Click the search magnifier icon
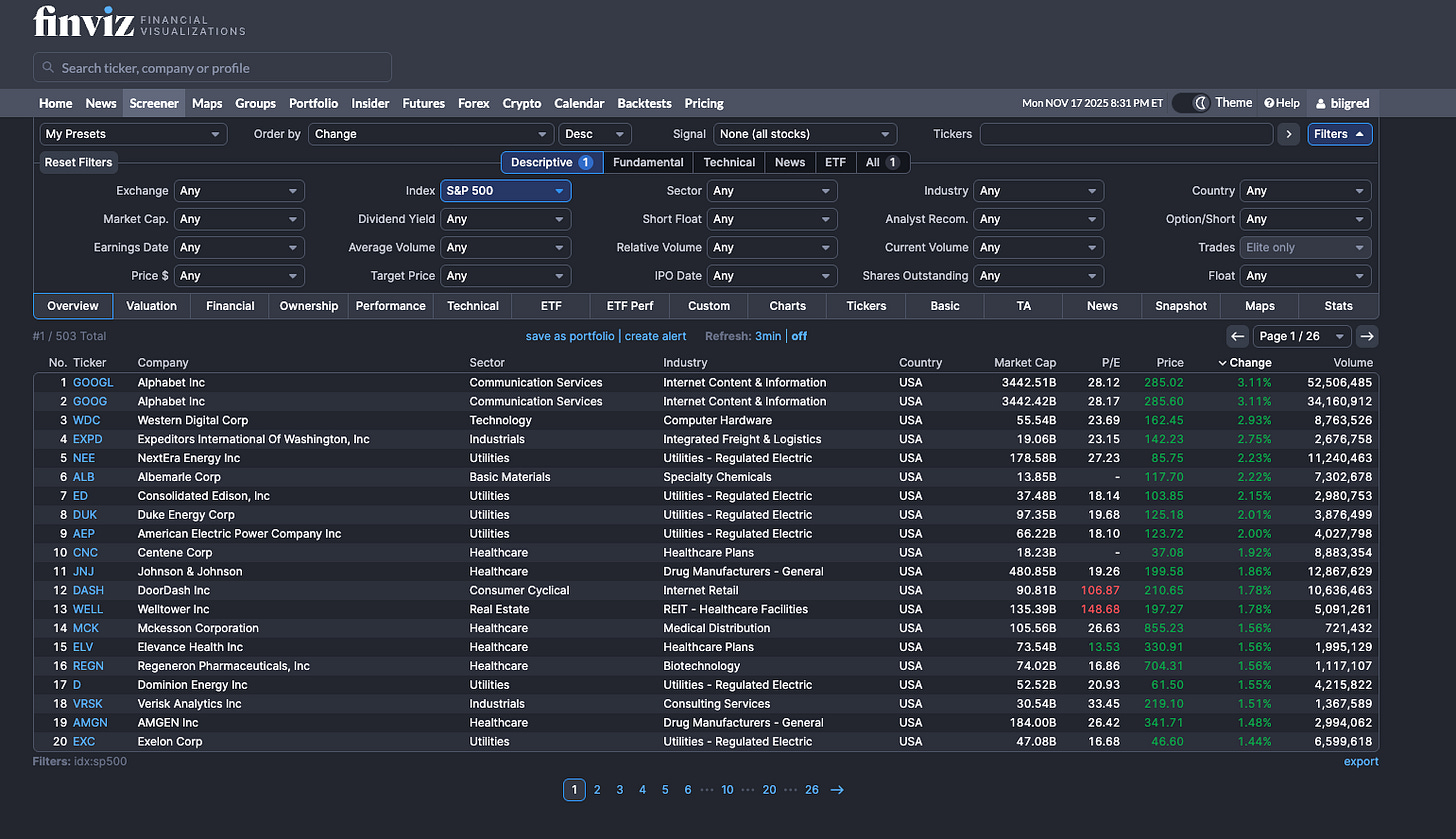The image size is (1456, 839). click(48, 68)
